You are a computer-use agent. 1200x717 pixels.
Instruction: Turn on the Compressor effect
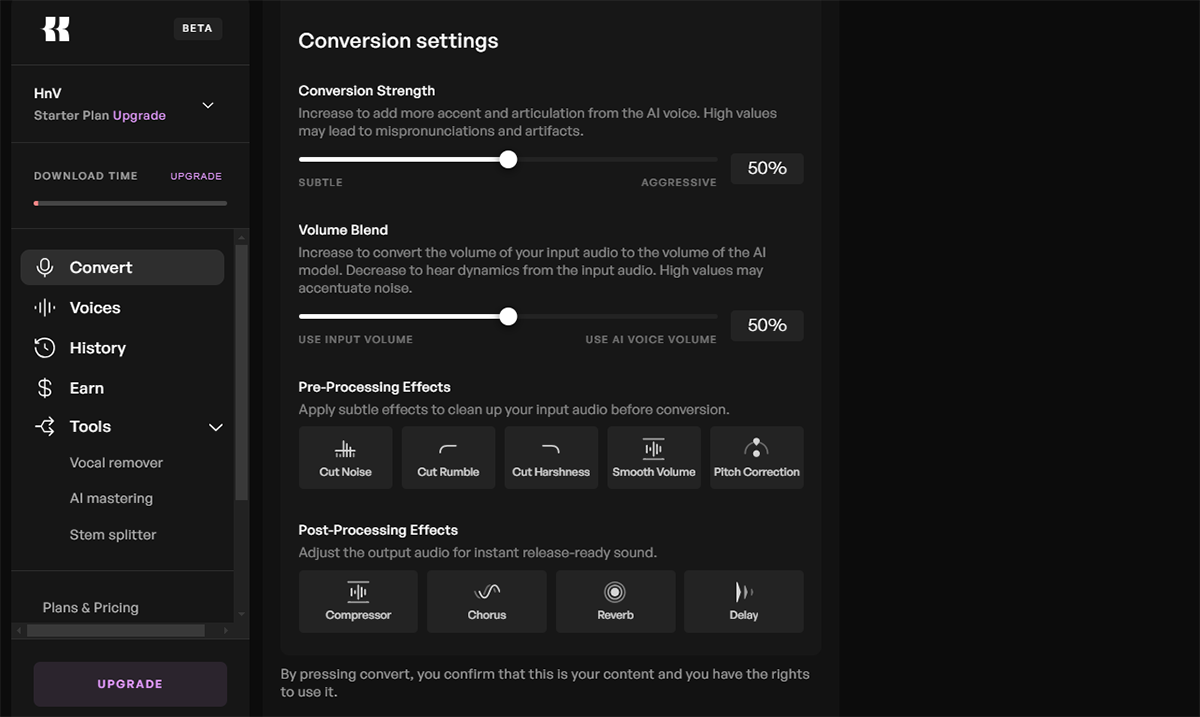point(358,601)
